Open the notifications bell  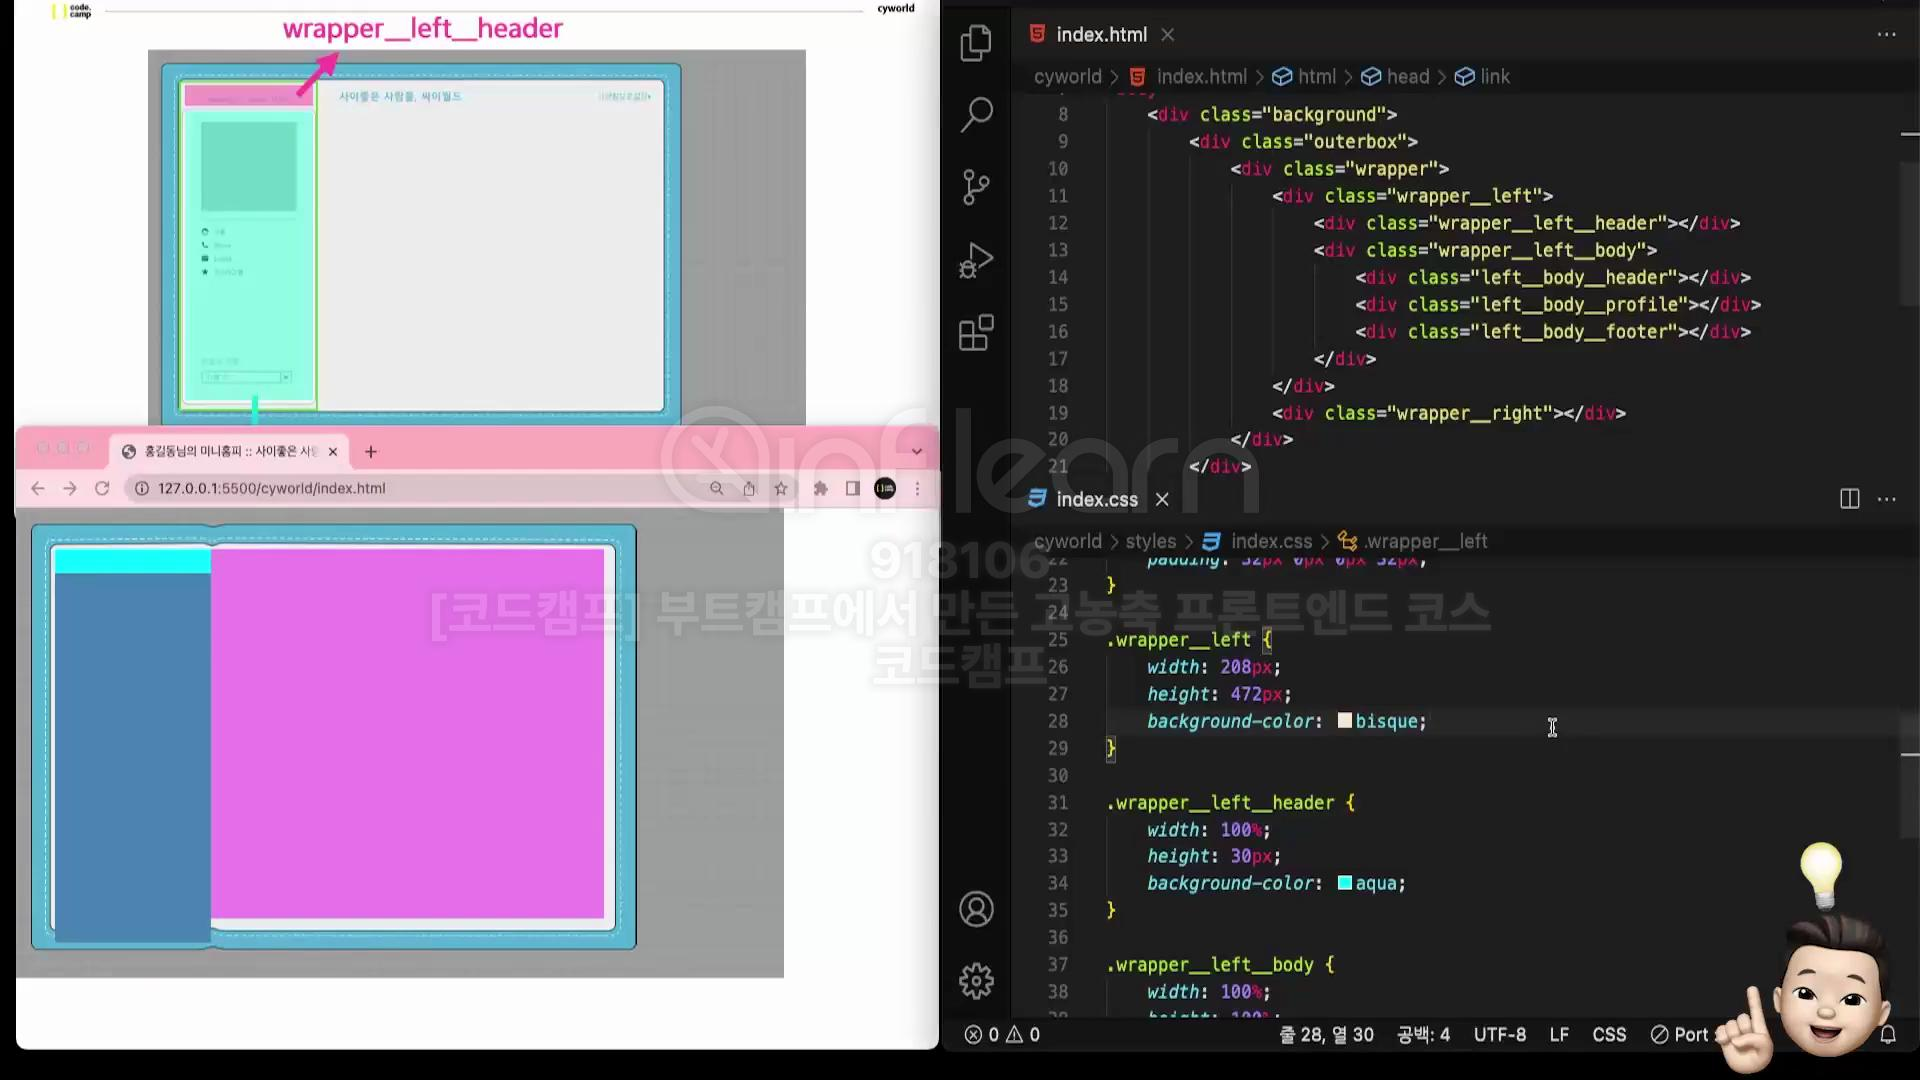[1888, 1035]
